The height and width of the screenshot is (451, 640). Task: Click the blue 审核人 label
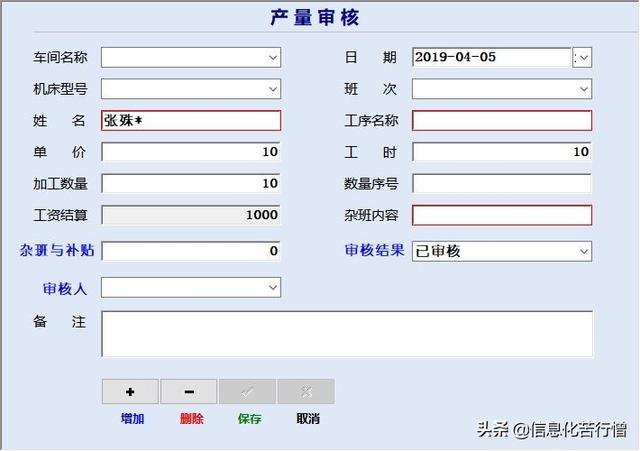coord(65,289)
